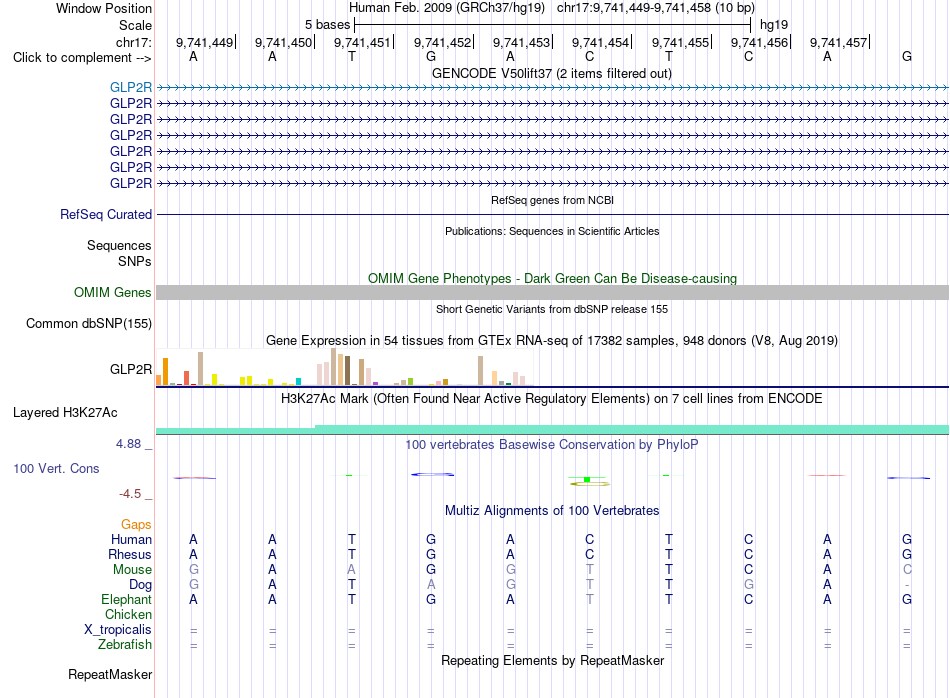950x698 pixels.
Task: Open the 100 Vert. Cons track label
Action: [56, 468]
